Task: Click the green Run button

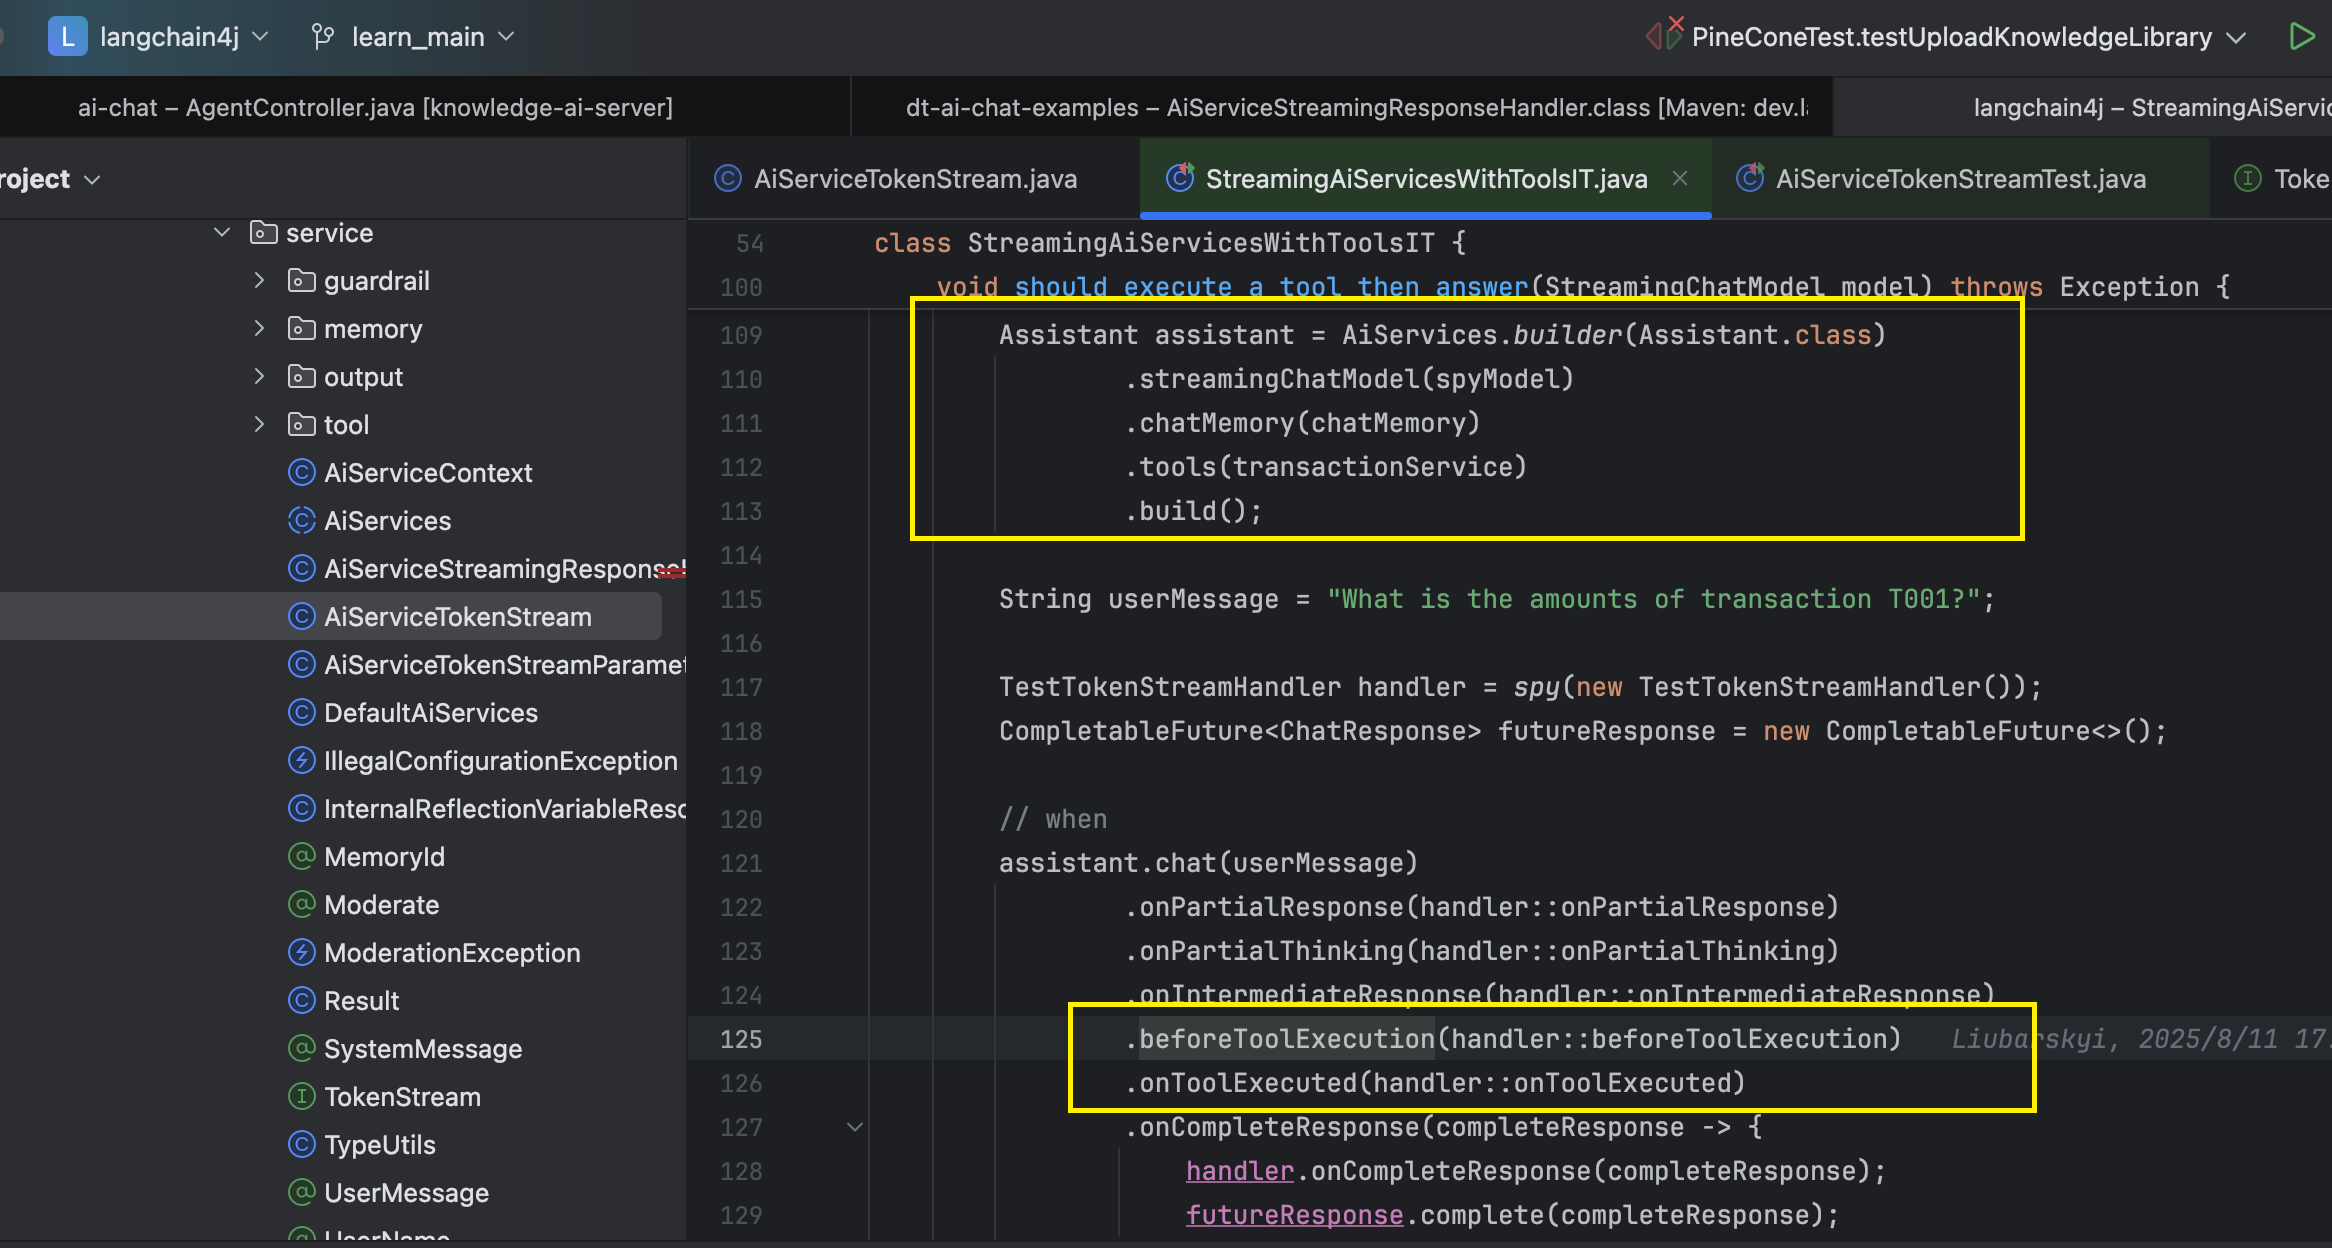Action: [x=2302, y=37]
